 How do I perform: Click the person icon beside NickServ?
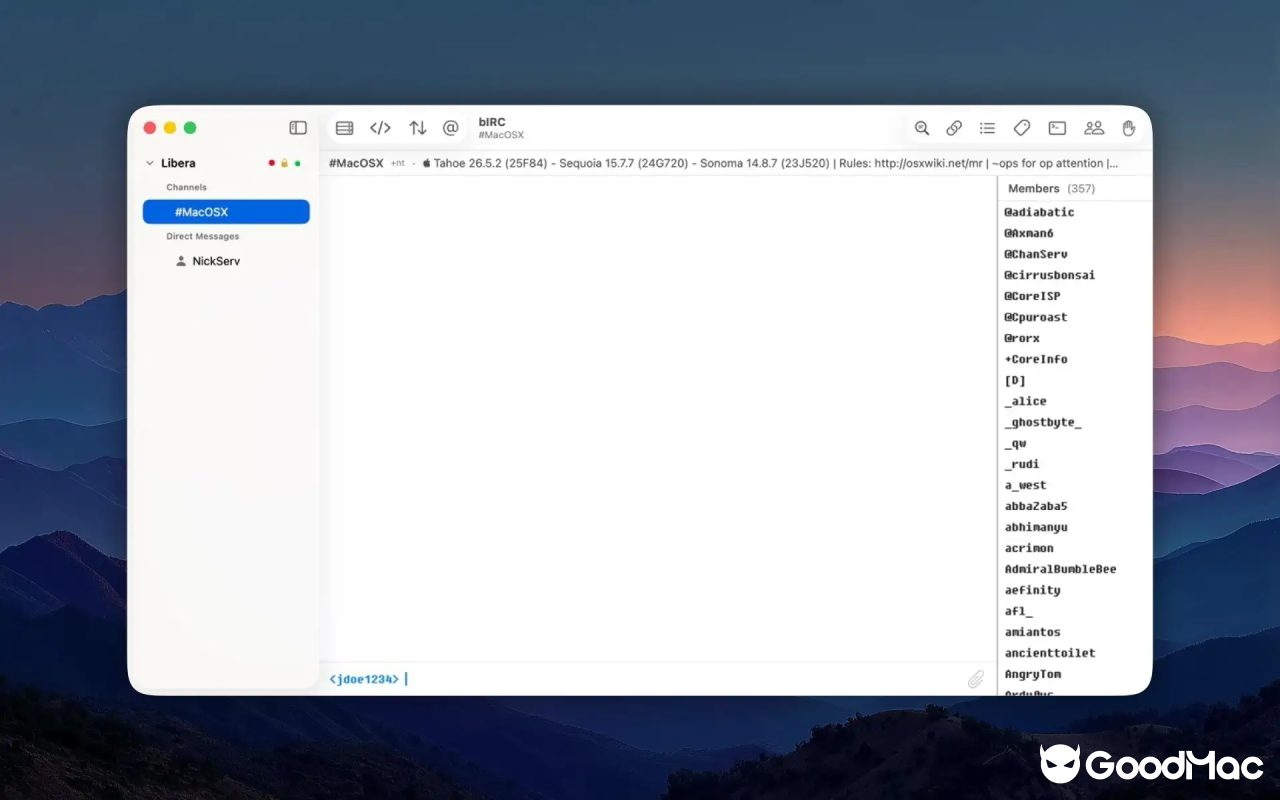click(x=181, y=261)
